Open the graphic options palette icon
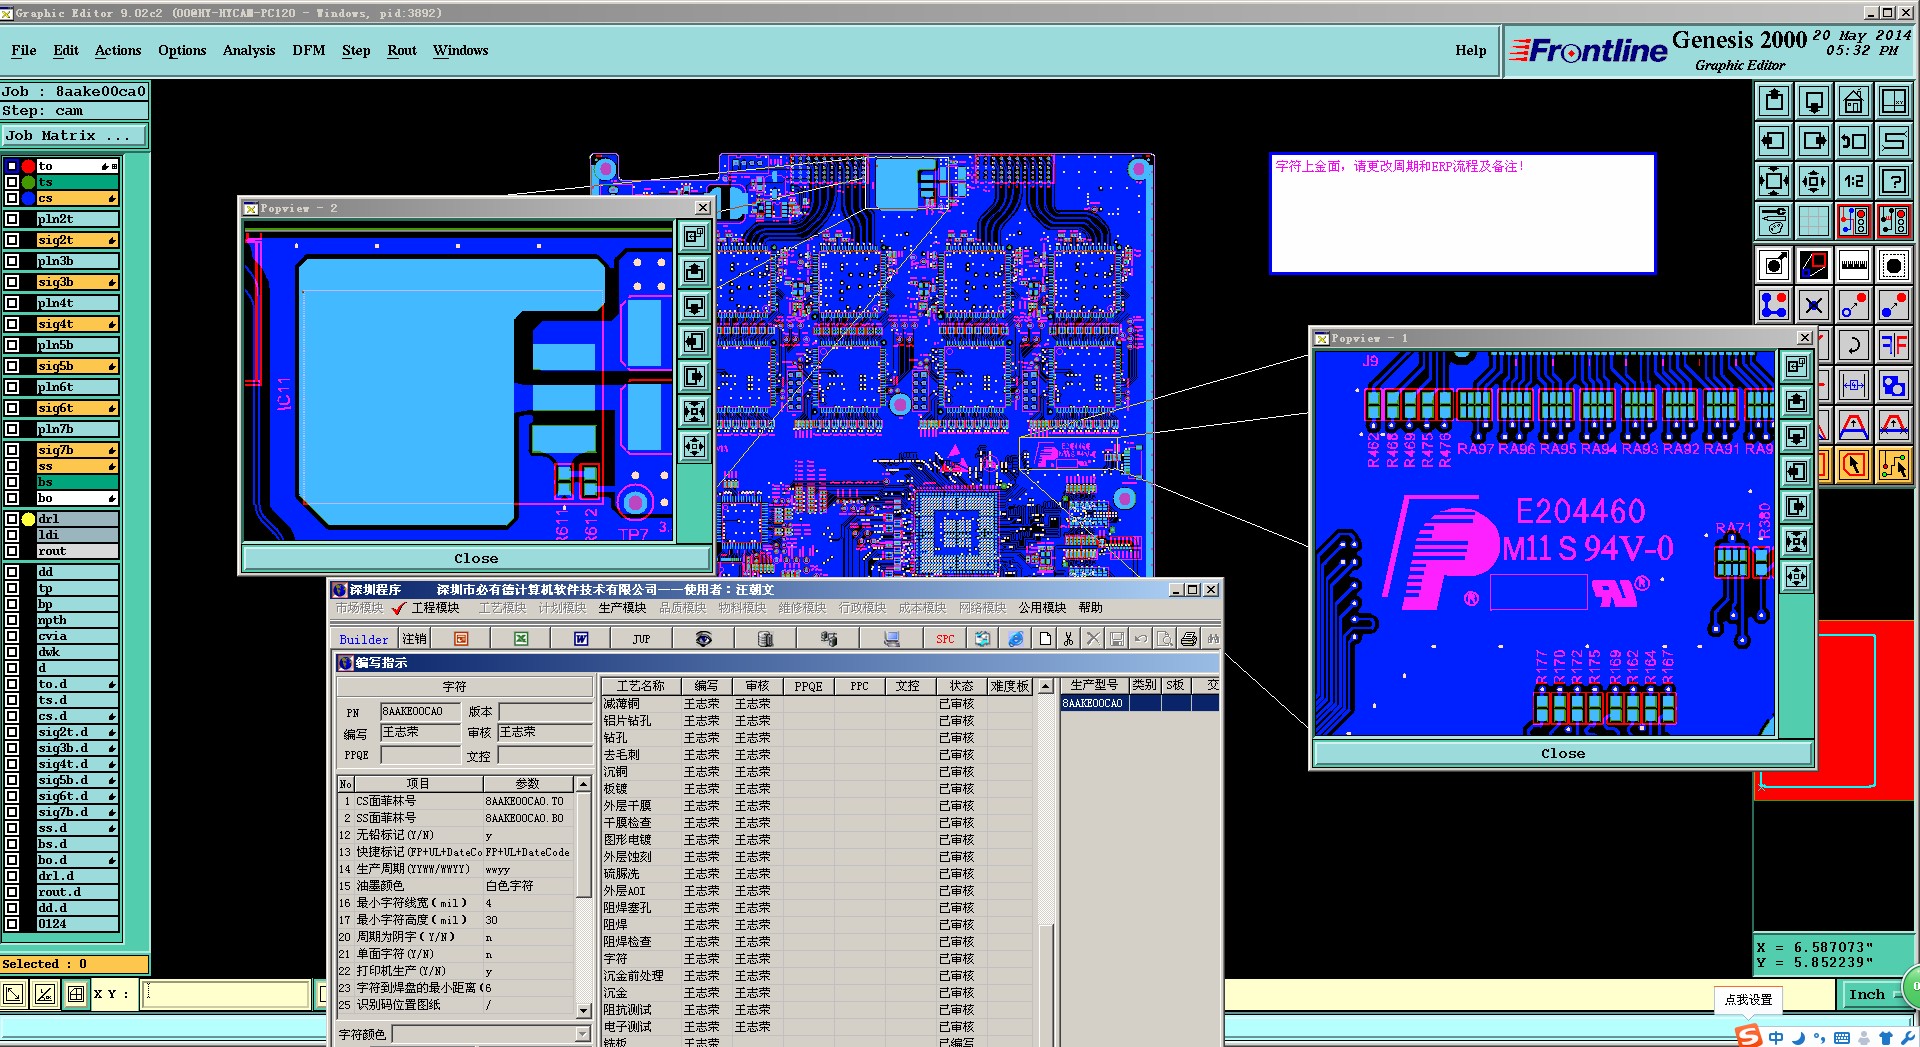Viewport: 1920px width, 1047px height. (1774, 221)
